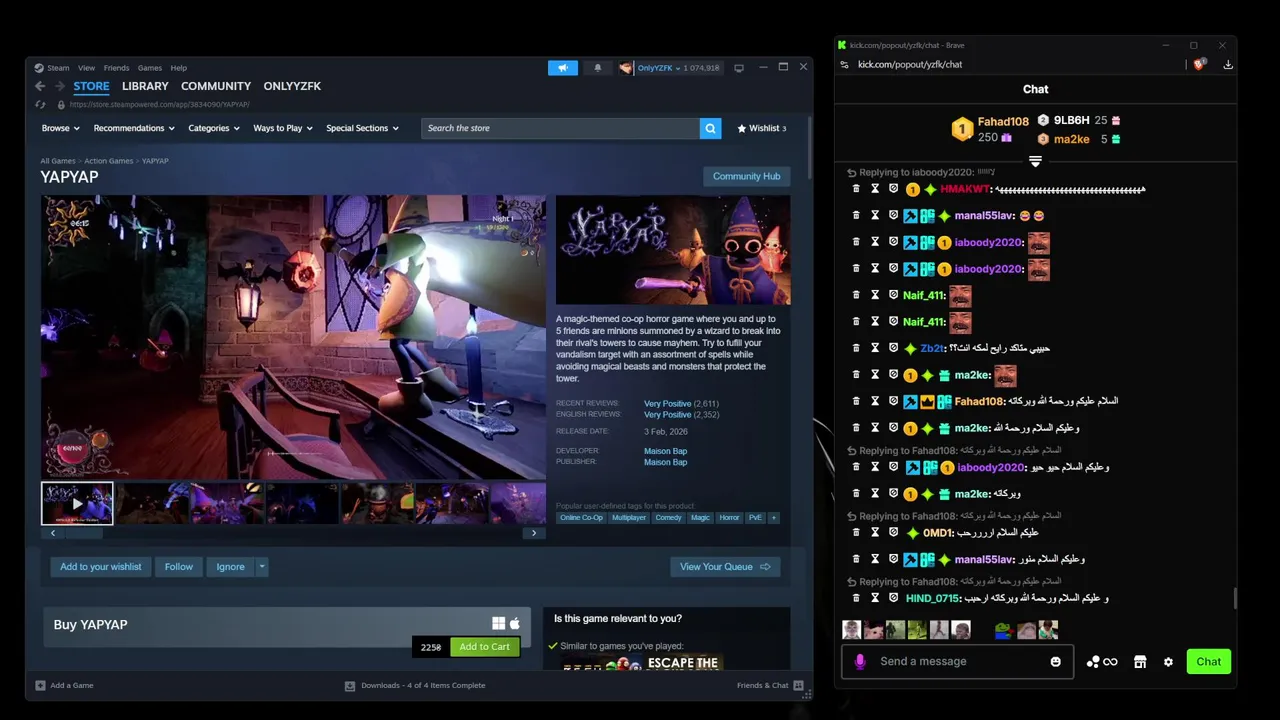Click the green Chat send button

(1208, 661)
